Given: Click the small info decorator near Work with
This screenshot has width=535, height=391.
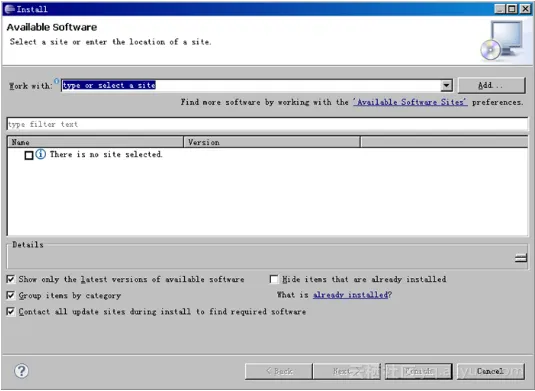Looking at the screenshot, I should 57,81.
